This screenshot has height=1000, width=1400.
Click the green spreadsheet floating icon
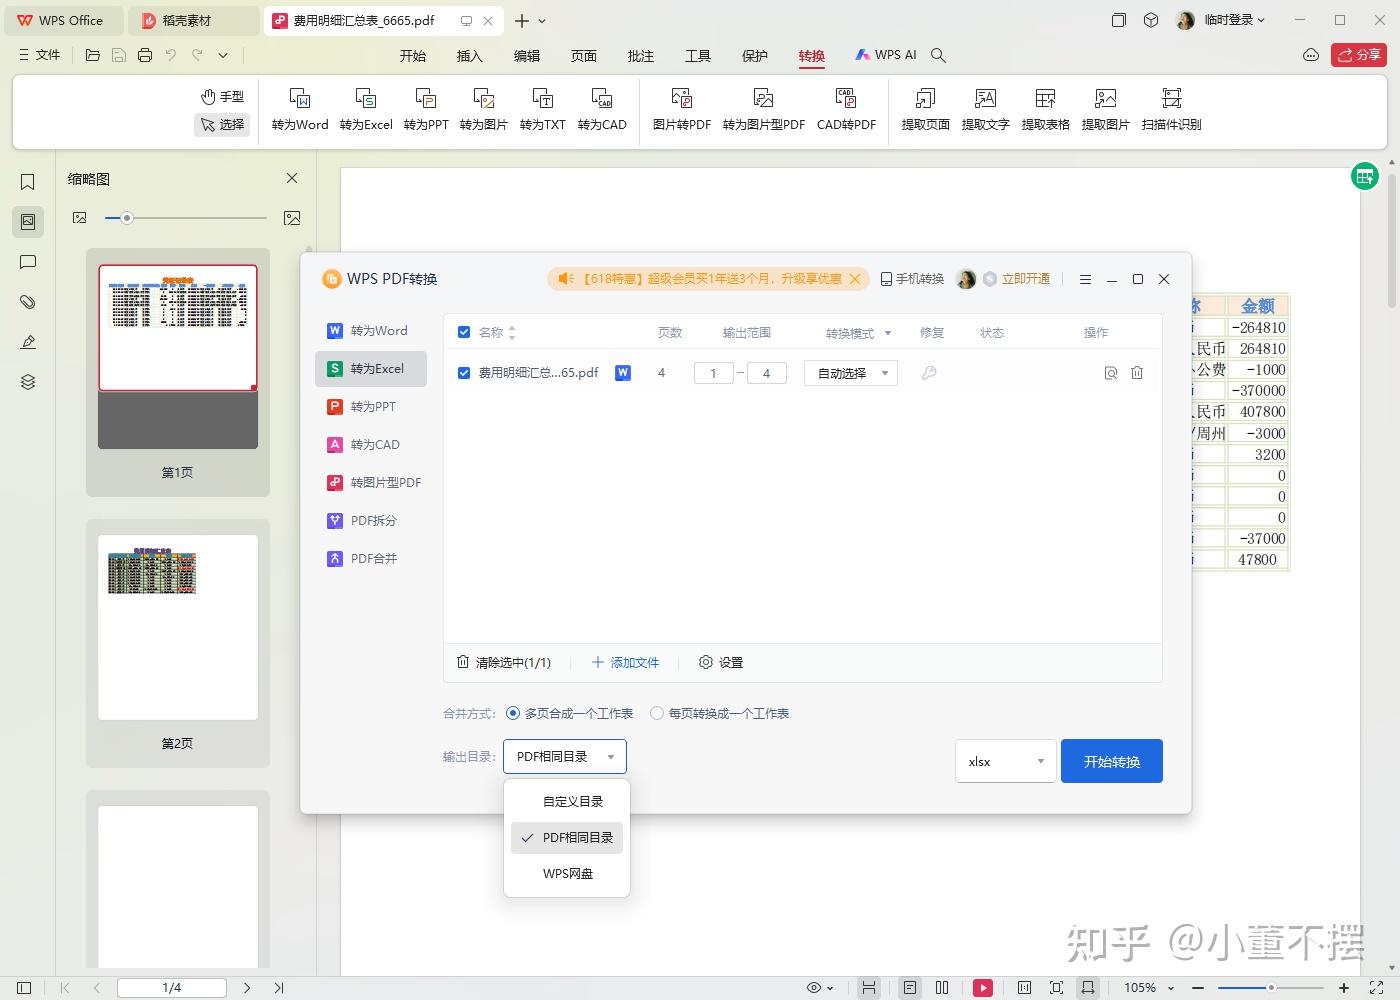pyautogui.click(x=1365, y=177)
